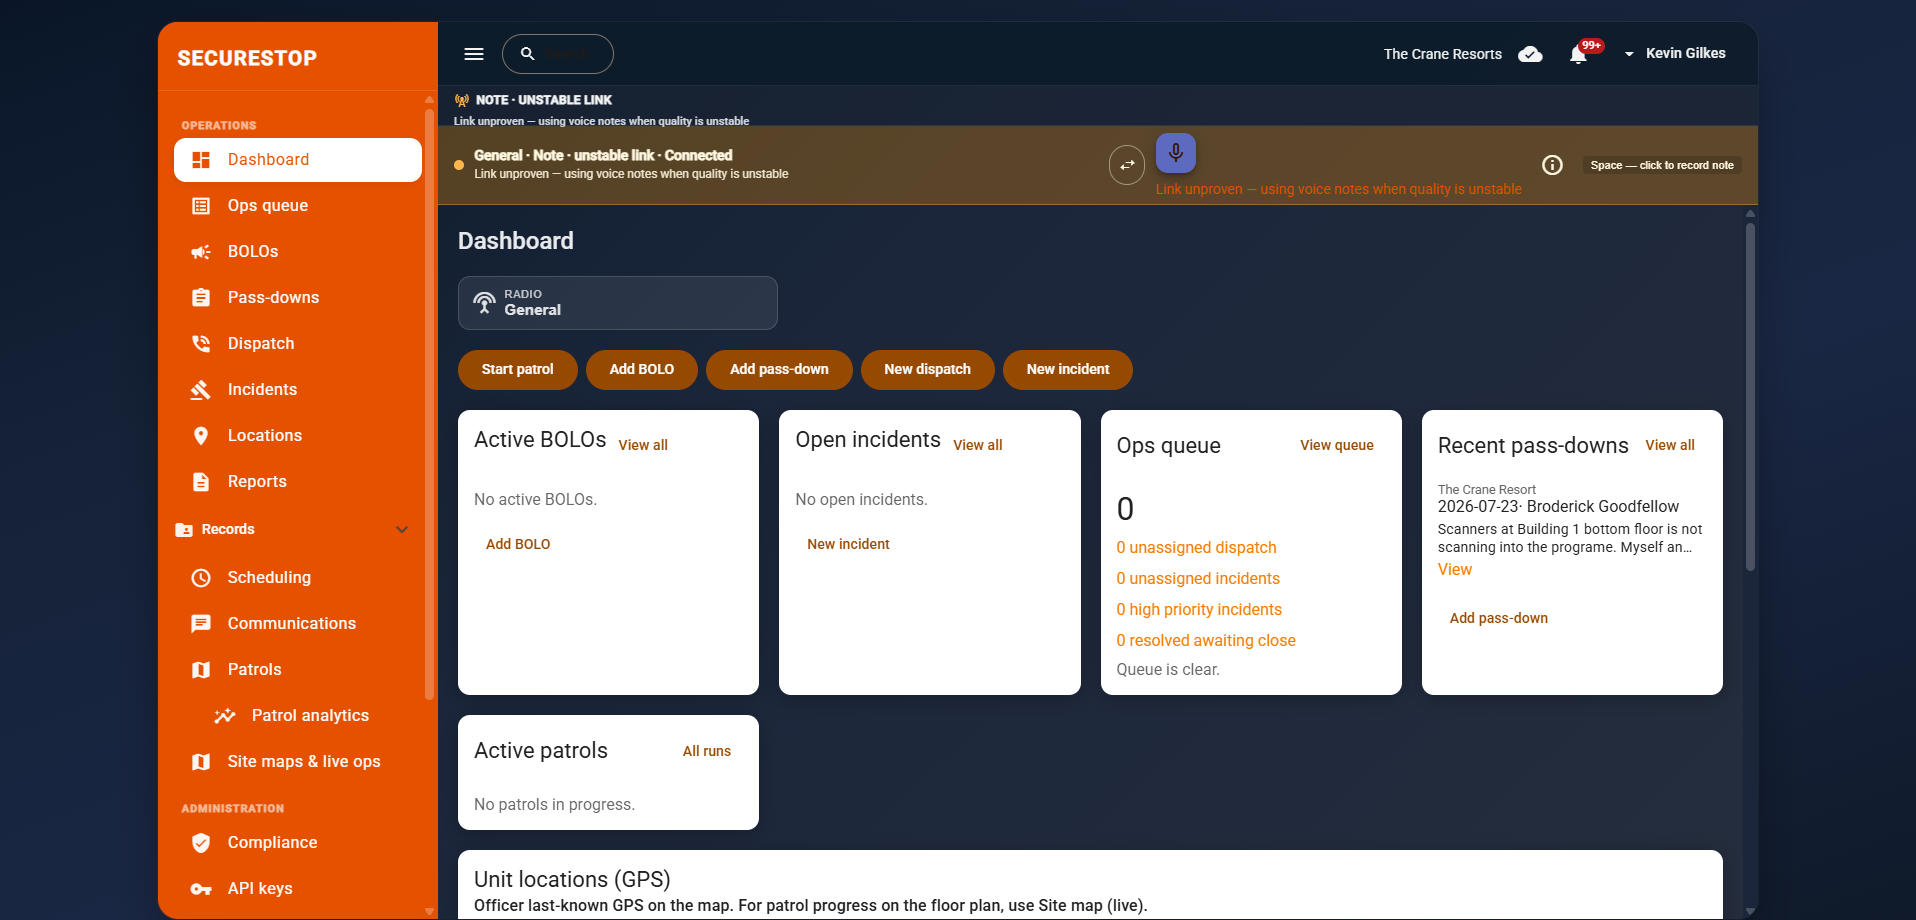Click the Dashboard grid icon in sidebar

(x=201, y=160)
